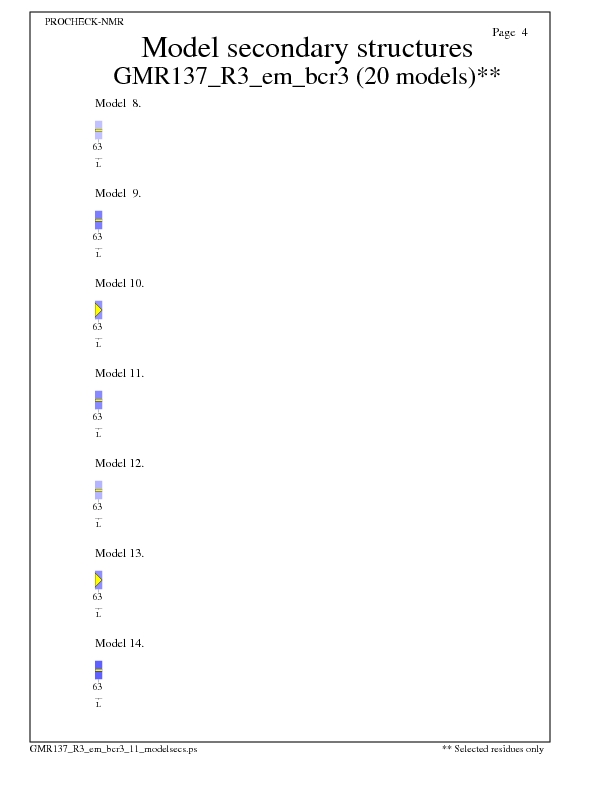
Task: Click the "** Selected residues only" footnote
Action: tap(493, 748)
